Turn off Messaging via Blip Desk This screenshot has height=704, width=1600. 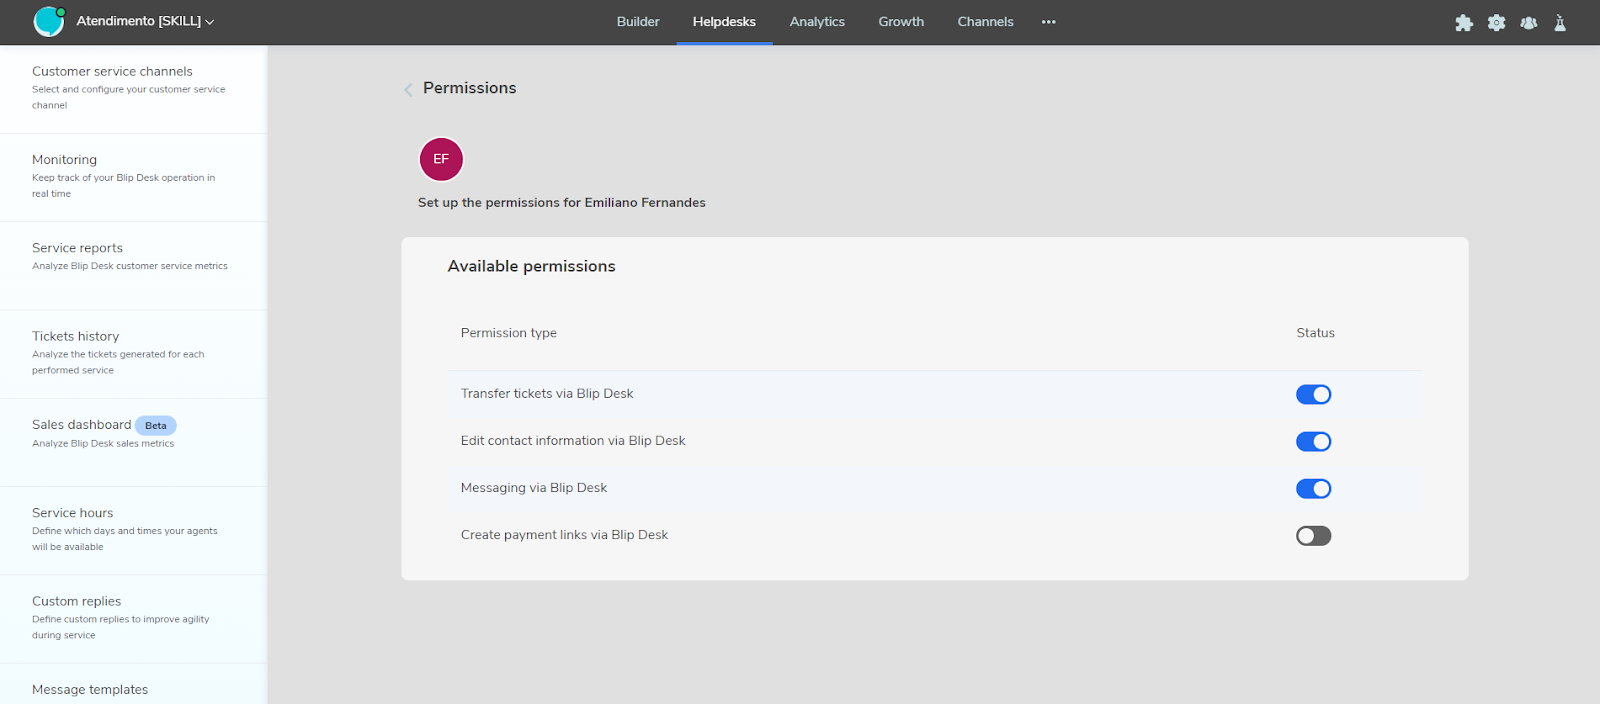tap(1313, 488)
